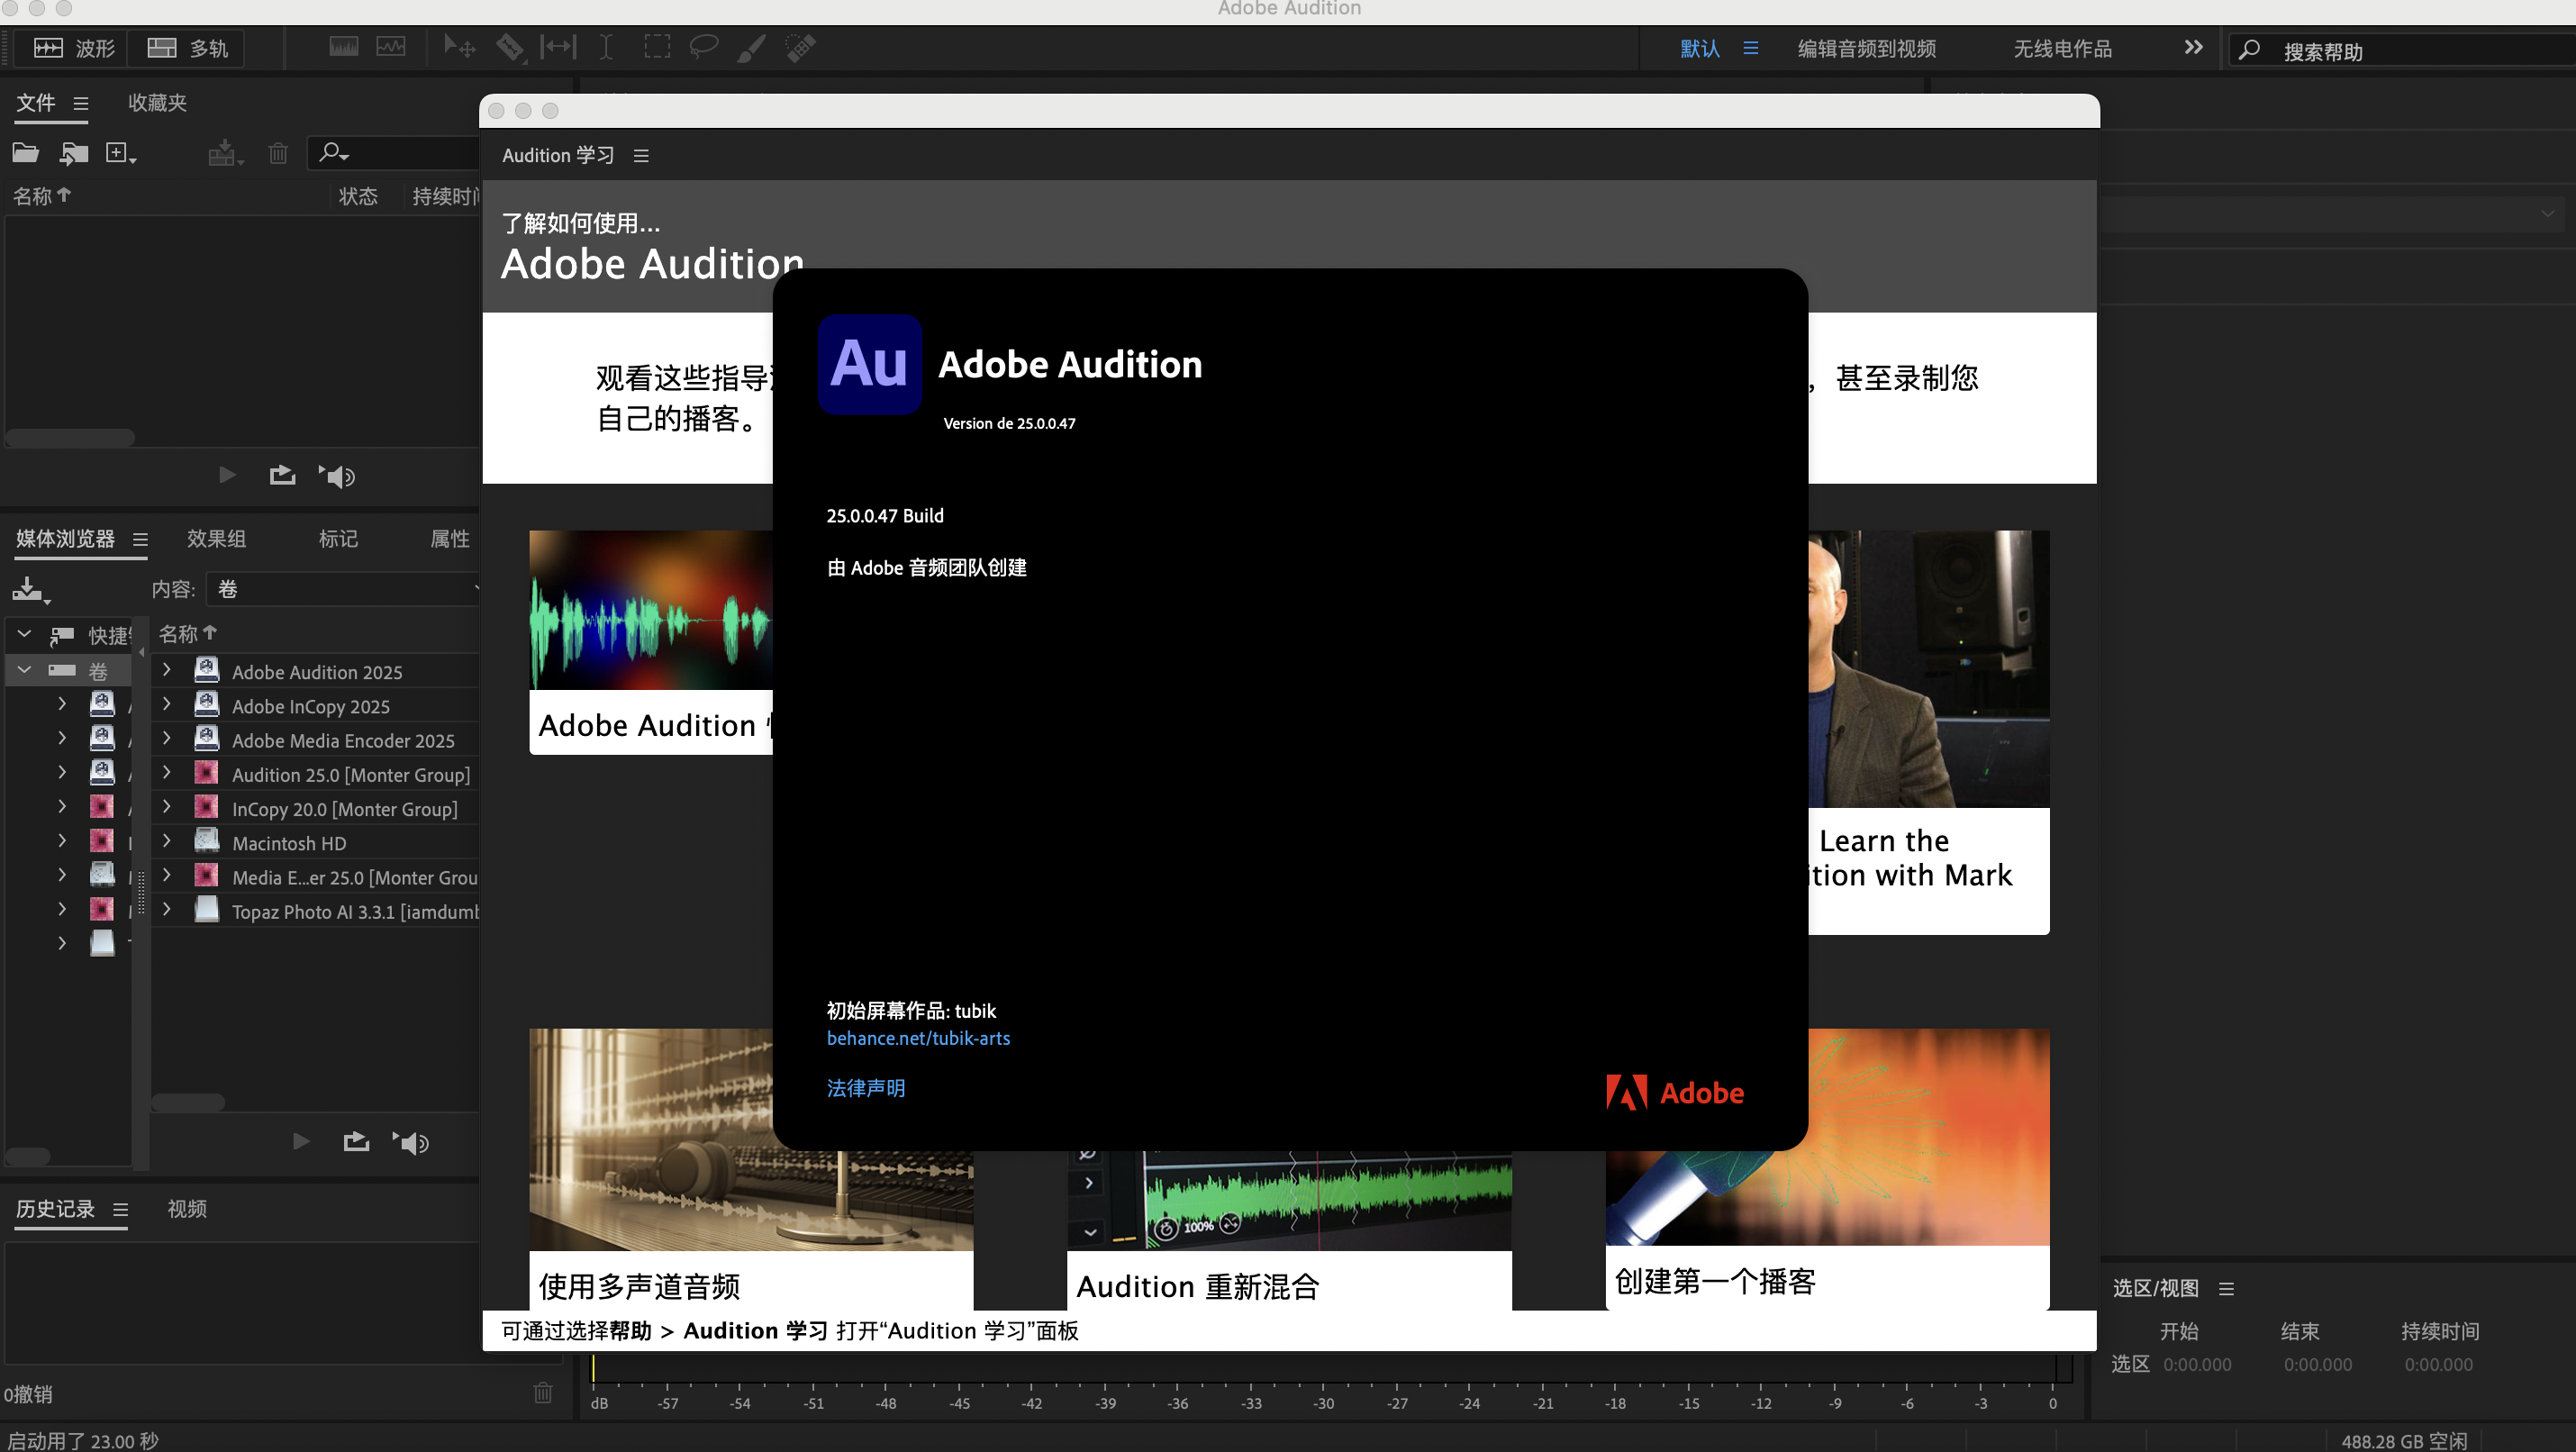Select the Move tool in toolbar
Image resolution: width=2576 pixels, height=1452 pixels.
(459, 47)
